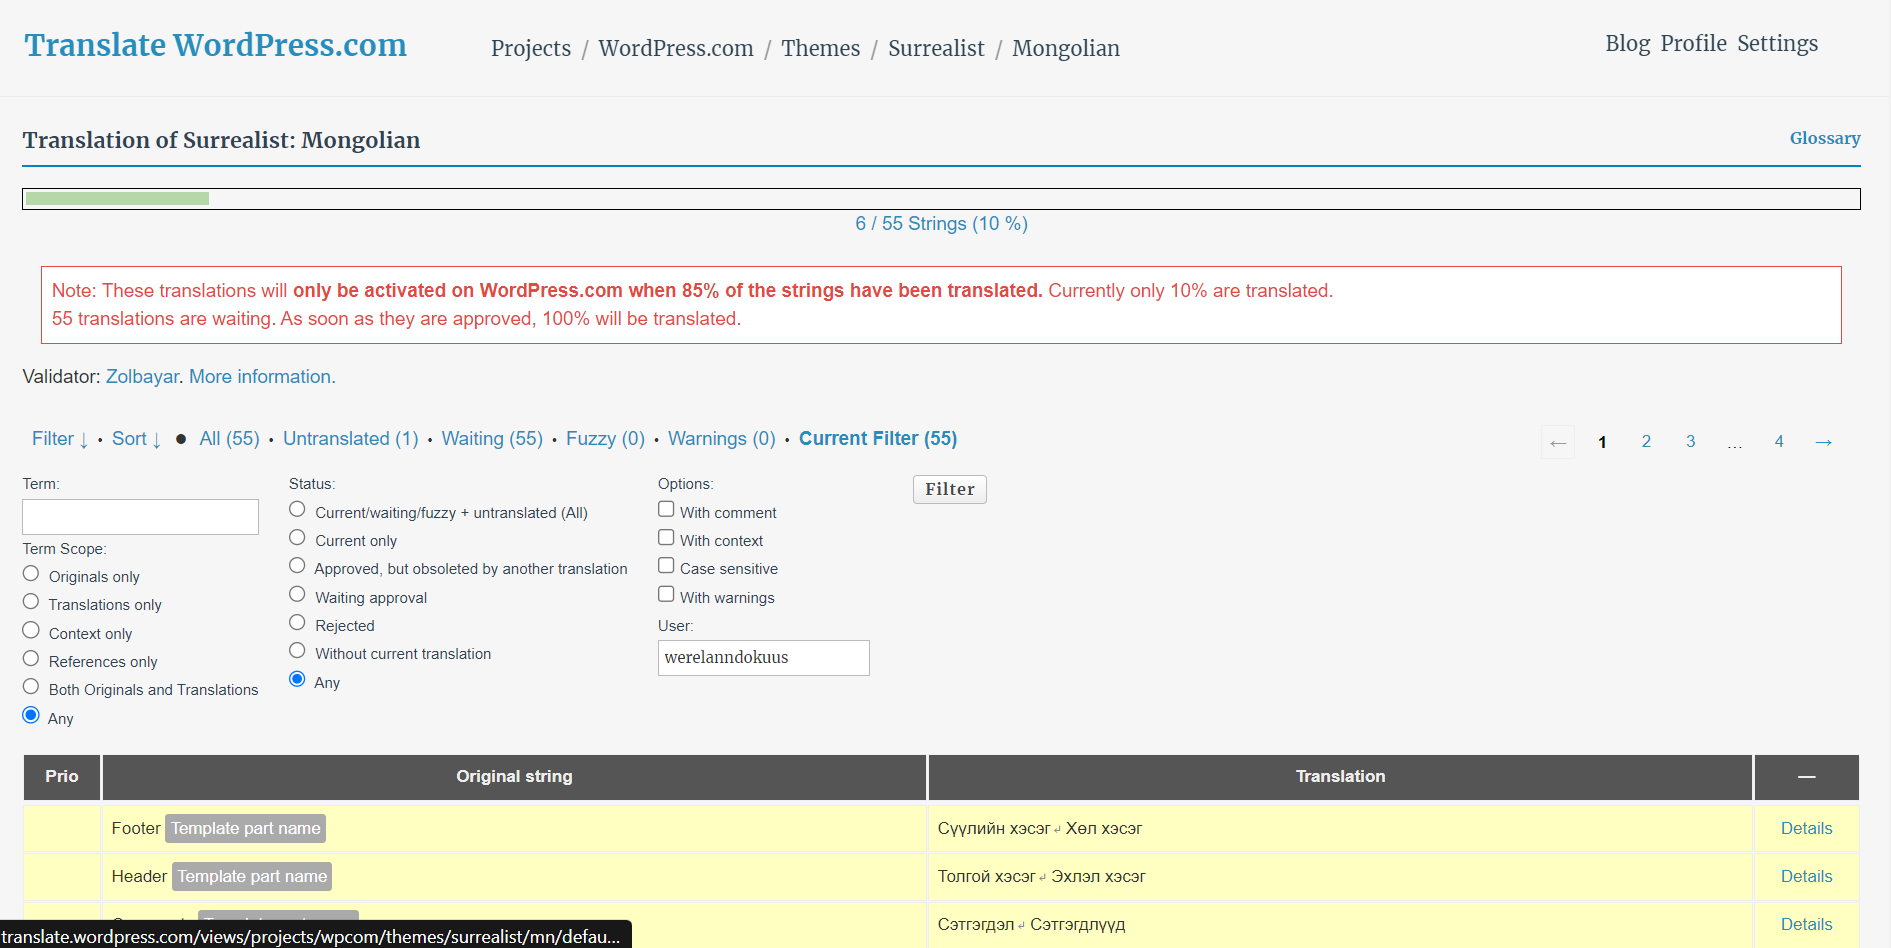This screenshot has width=1891, height=948.
Task: Select 'Rejected' status radio
Action: point(297,623)
